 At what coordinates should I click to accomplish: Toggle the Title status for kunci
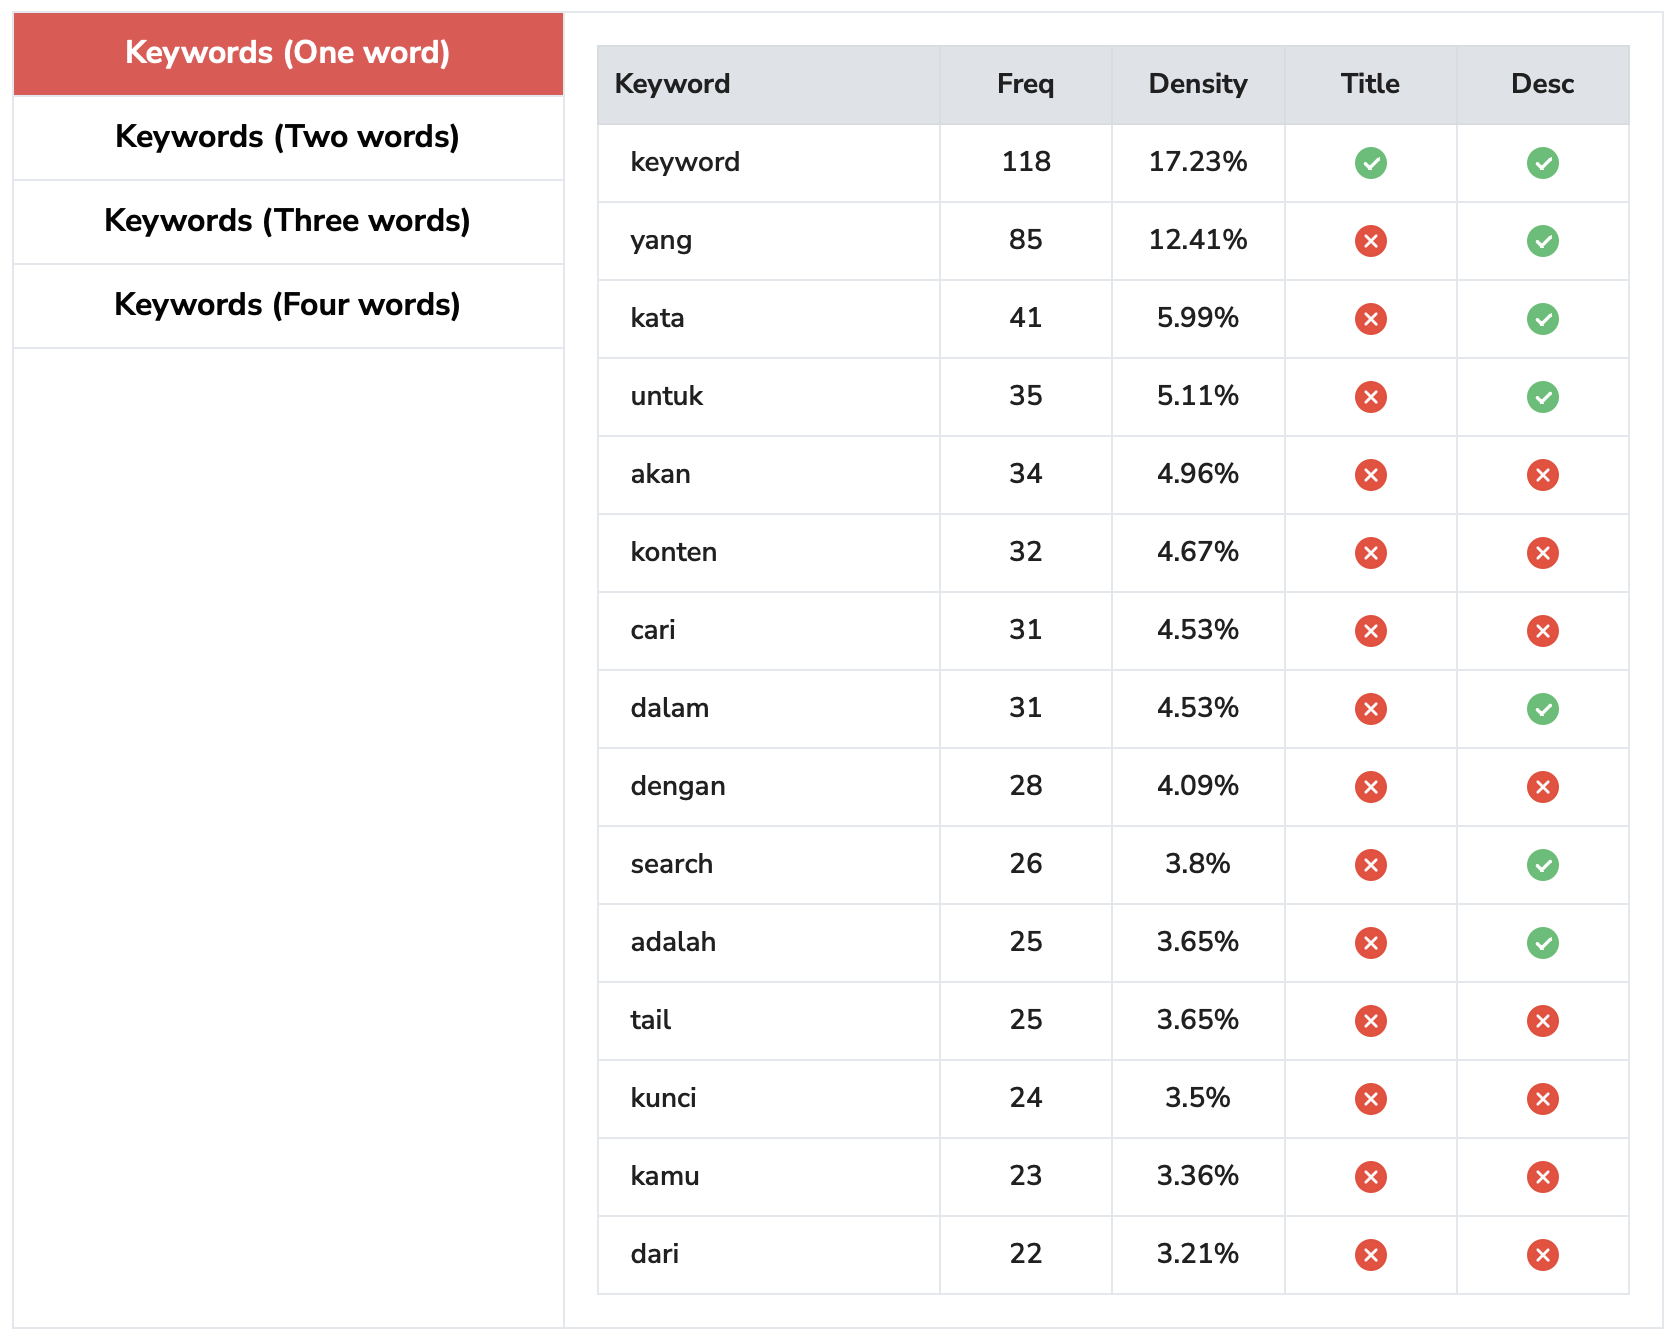point(1370,1099)
